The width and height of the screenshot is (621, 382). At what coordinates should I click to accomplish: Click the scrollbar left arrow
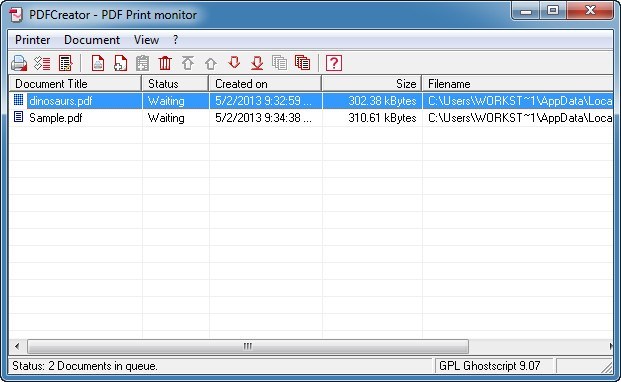point(17,346)
